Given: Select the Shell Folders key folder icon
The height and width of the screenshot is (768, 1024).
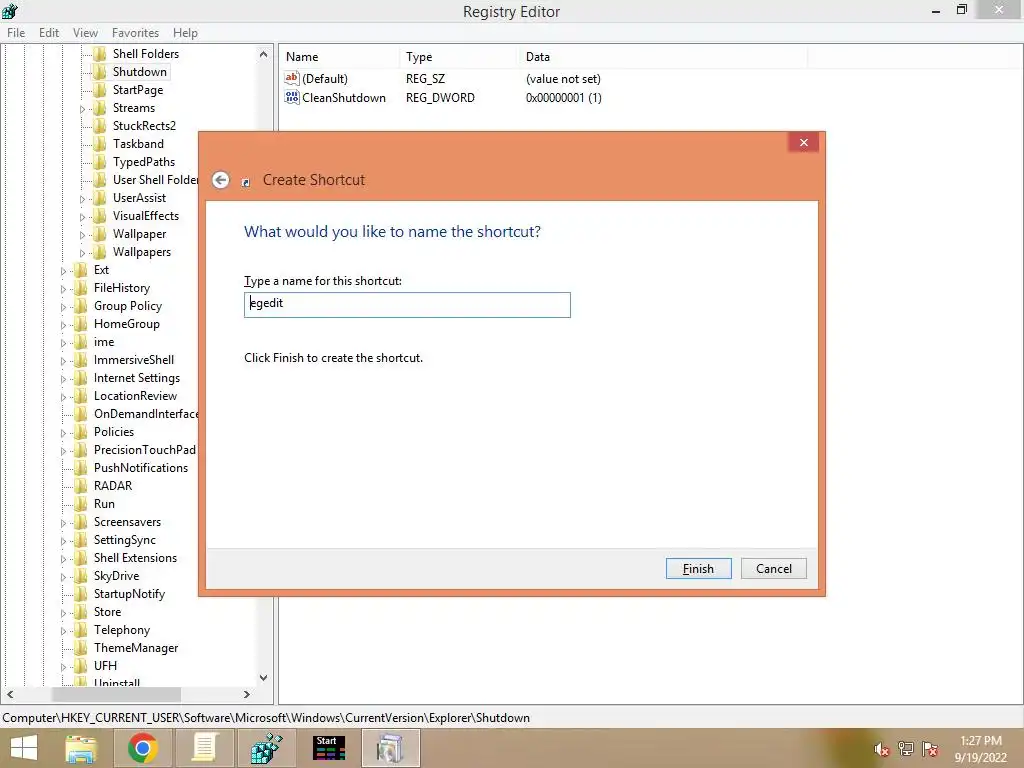Looking at the screenshot, I should 99,54.
